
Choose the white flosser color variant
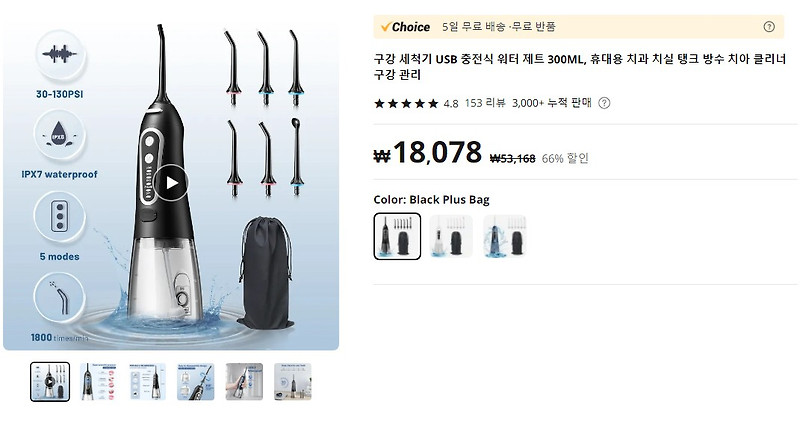[x=451, y=236]
